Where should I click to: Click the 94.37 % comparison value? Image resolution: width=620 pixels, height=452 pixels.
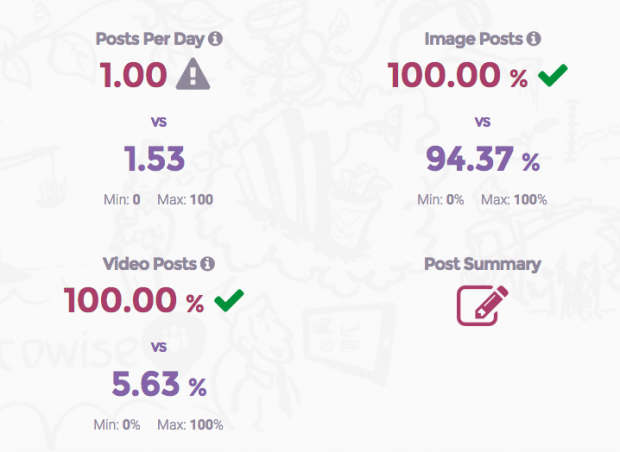click(x=483, y=159)
